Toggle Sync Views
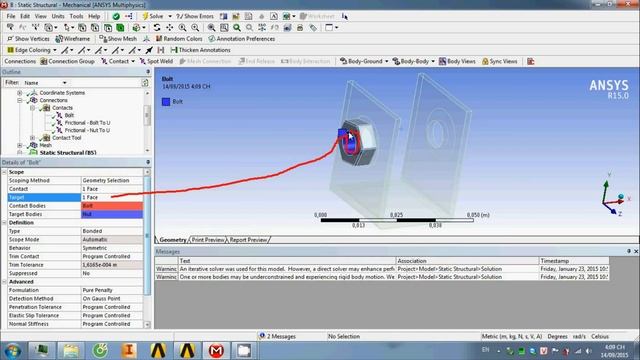This screenshot has width=640, height=360. [x=500, y=61]
